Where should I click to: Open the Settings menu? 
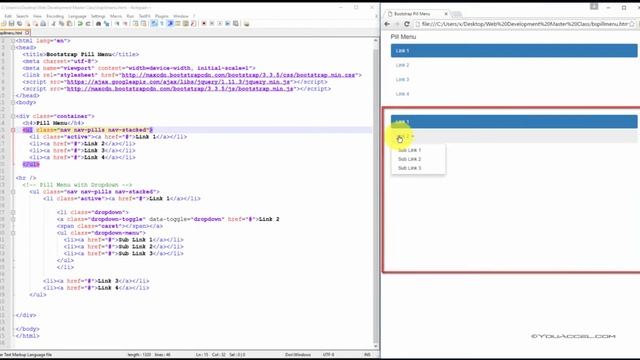click(98, 16)
